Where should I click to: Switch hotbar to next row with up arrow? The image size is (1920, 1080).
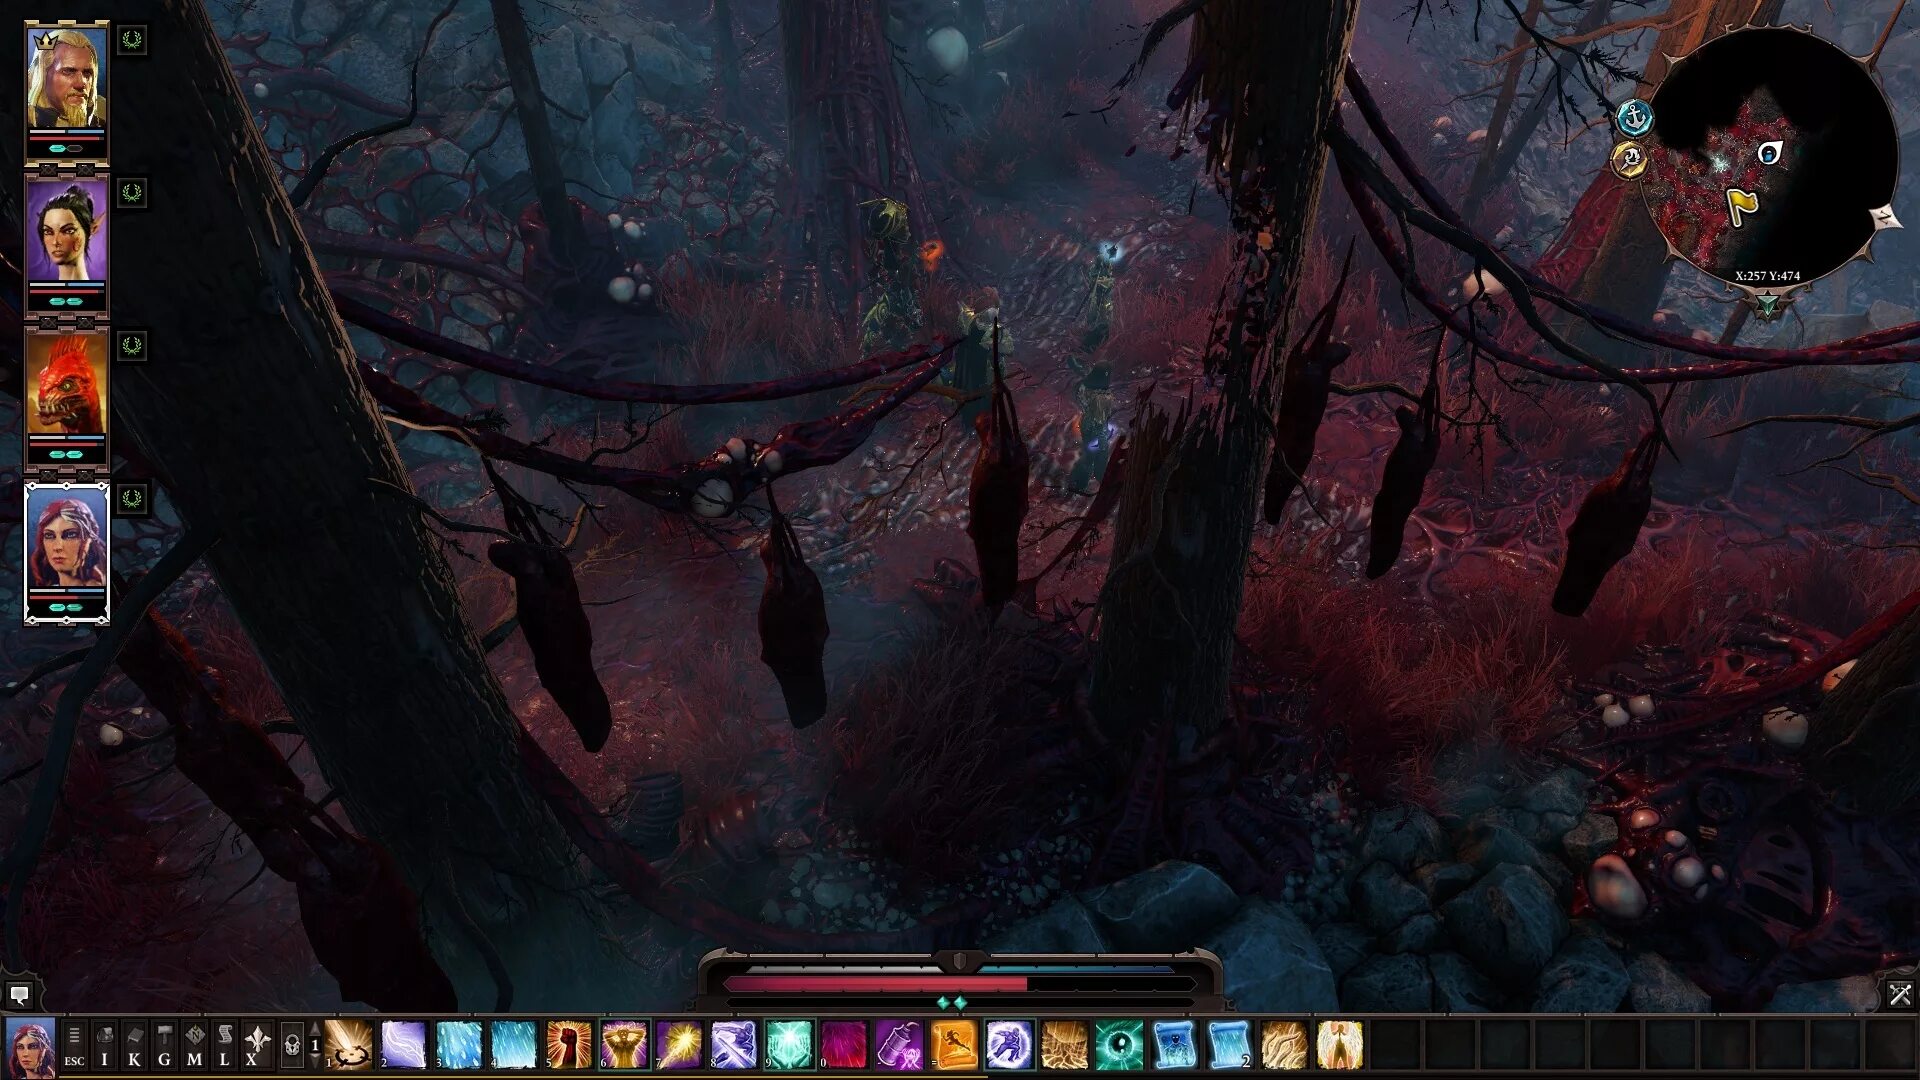click(316, 1029)
